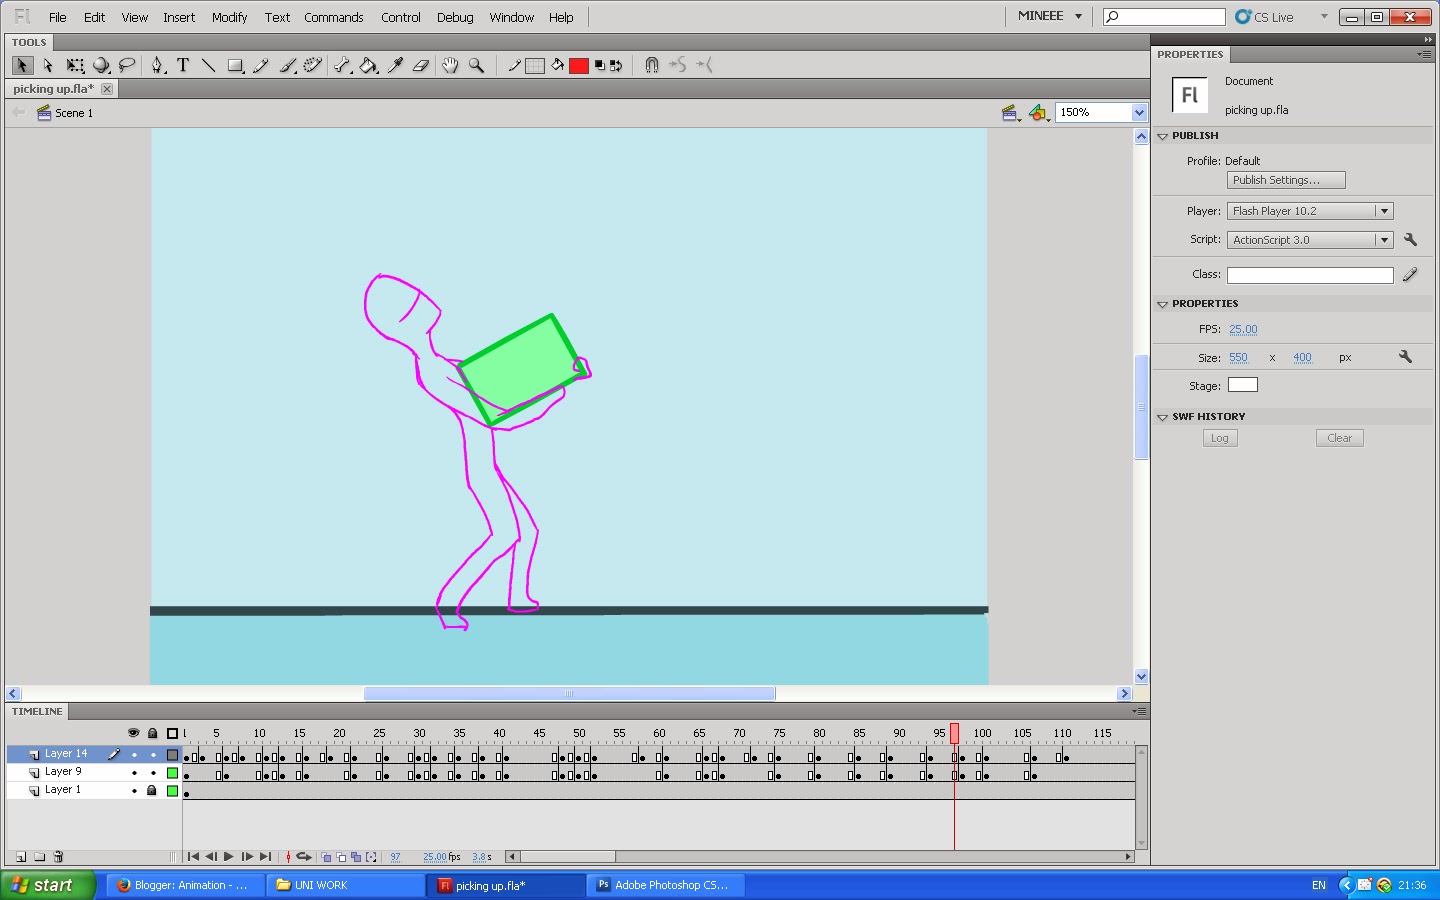Open the Edit Scene dropdown

tap(1010, 113)
